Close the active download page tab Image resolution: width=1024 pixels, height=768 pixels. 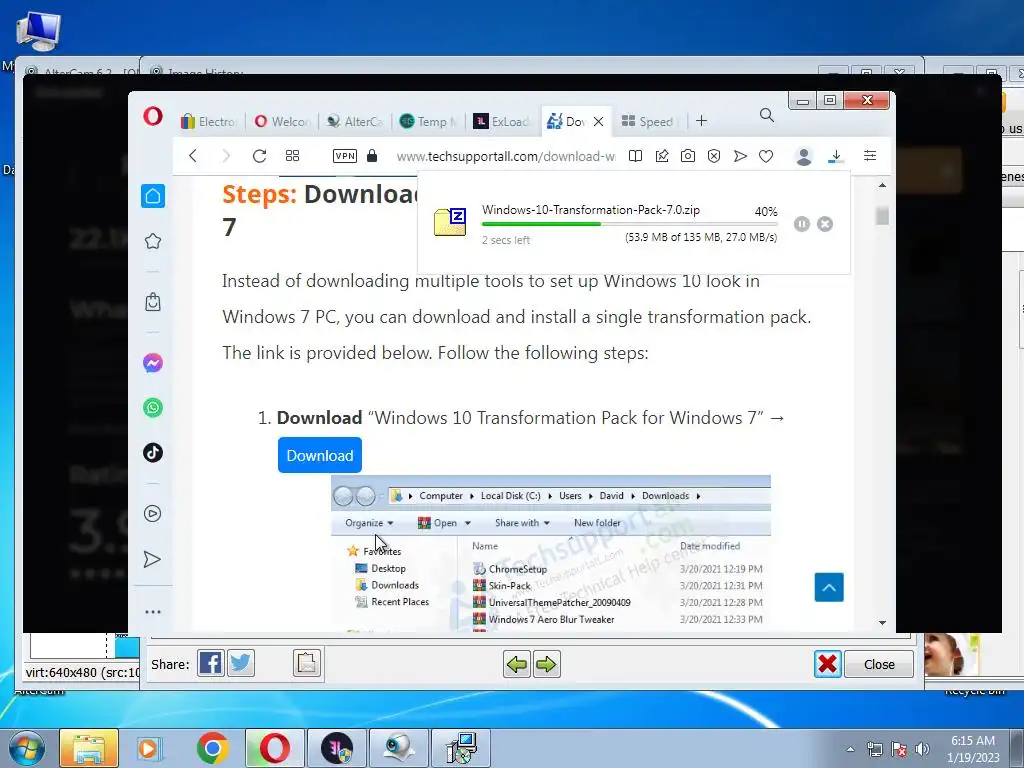coord(598,121)
